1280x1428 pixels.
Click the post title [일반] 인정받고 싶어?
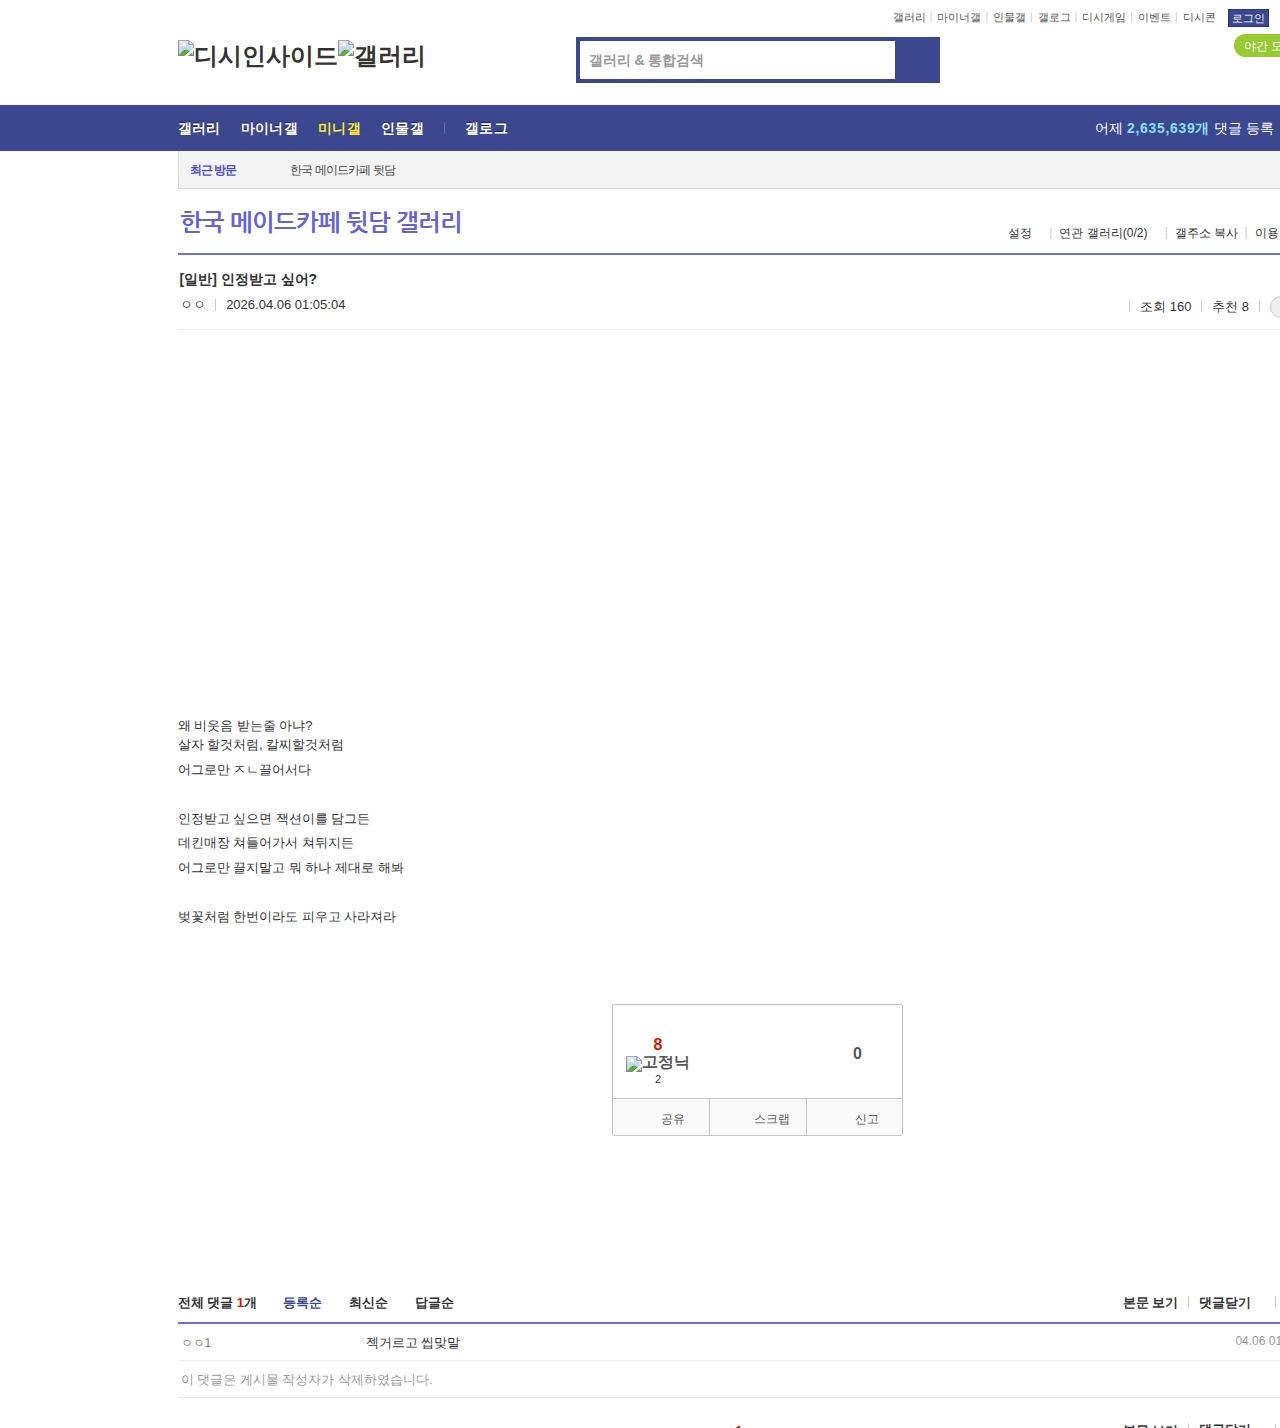point(247,279)
